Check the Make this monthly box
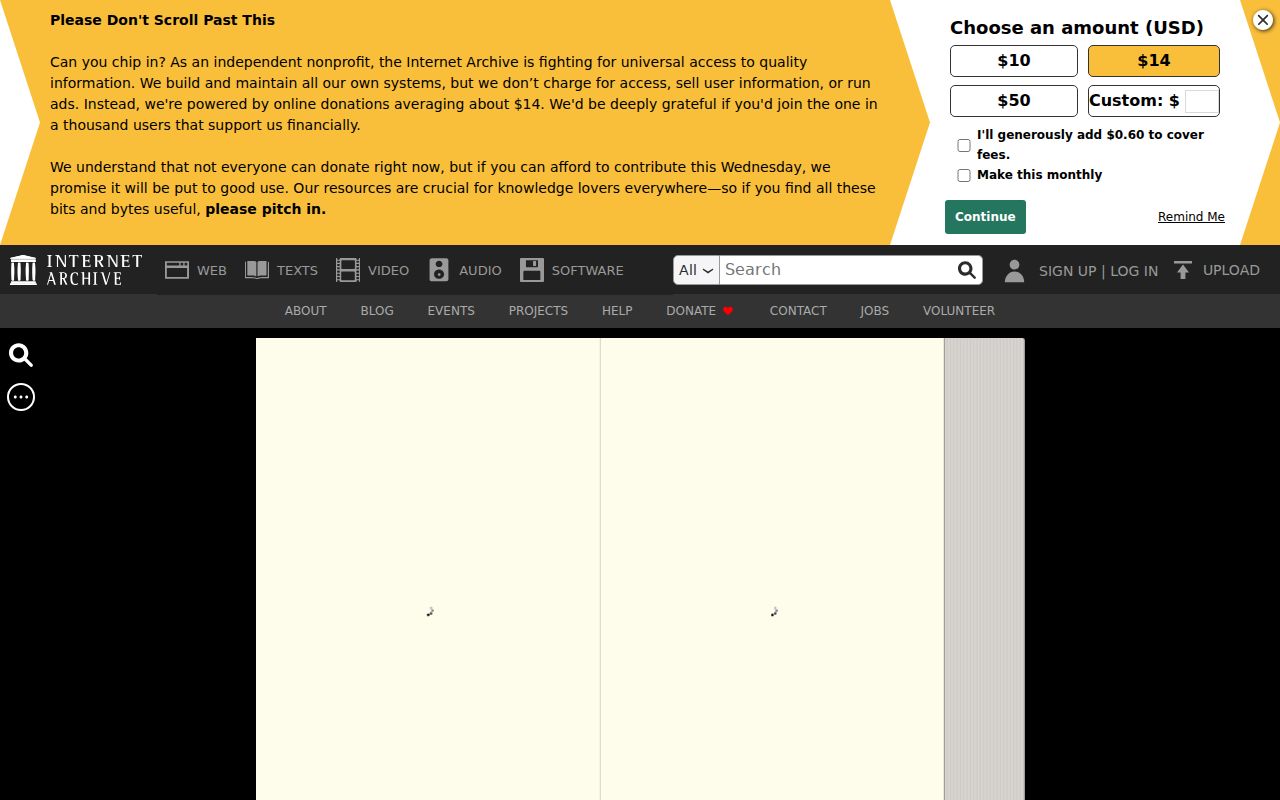The height and width of the screenshot is (800, 1280). point(964,175)
